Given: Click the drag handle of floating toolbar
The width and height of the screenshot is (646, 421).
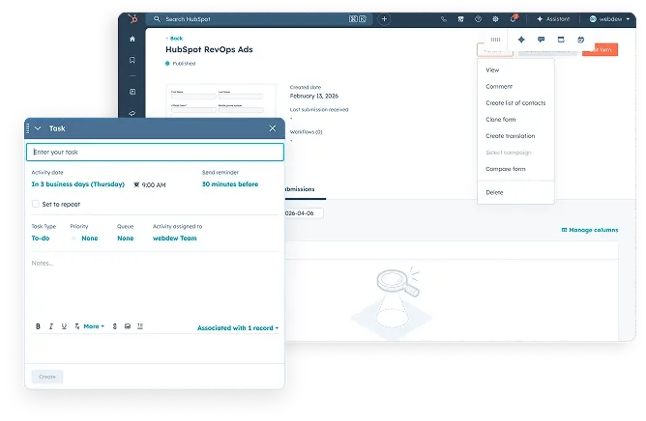Looking at the screenshot, I should pyautogui.click(x=495, y=40).
